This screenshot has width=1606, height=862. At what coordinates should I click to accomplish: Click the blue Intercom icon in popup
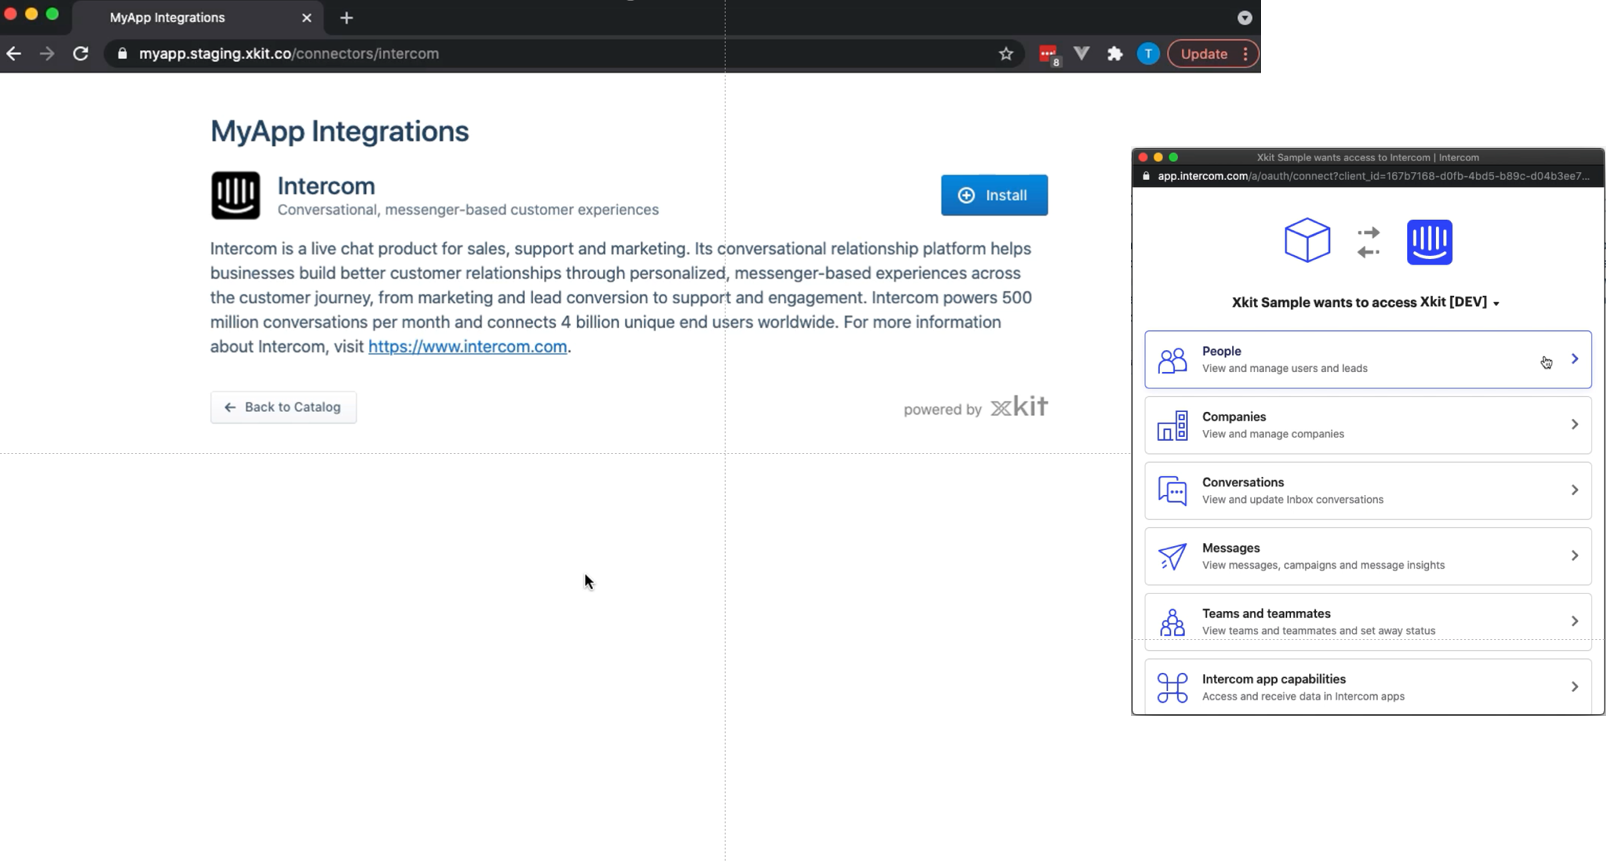1429,242
